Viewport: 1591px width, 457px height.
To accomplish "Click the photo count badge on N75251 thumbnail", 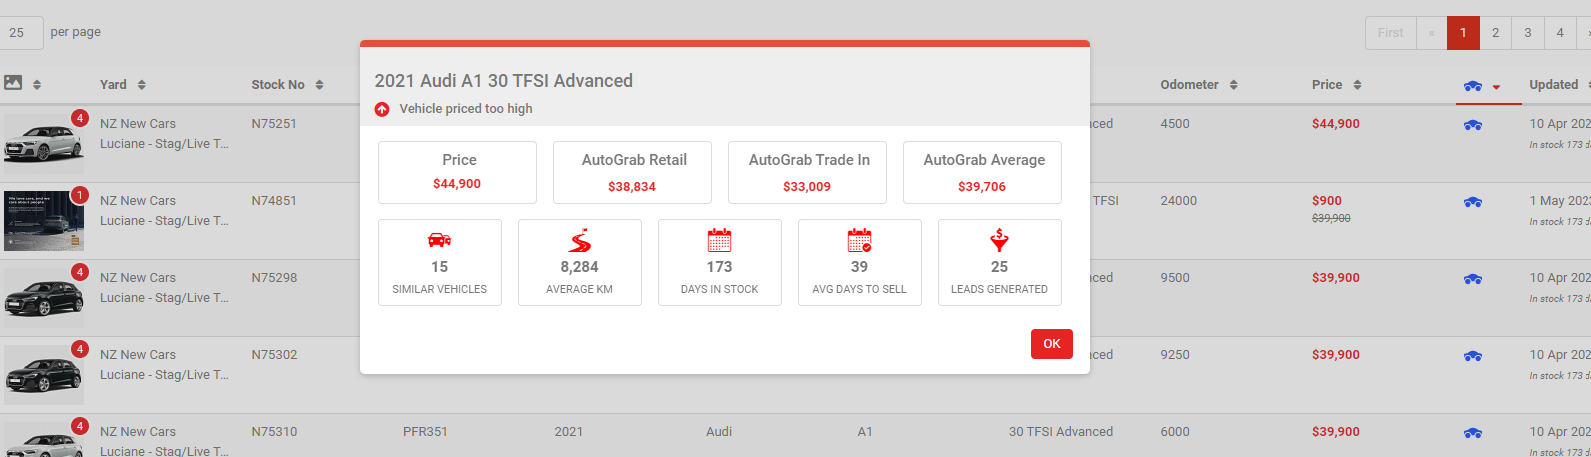I will click(80, 118).
